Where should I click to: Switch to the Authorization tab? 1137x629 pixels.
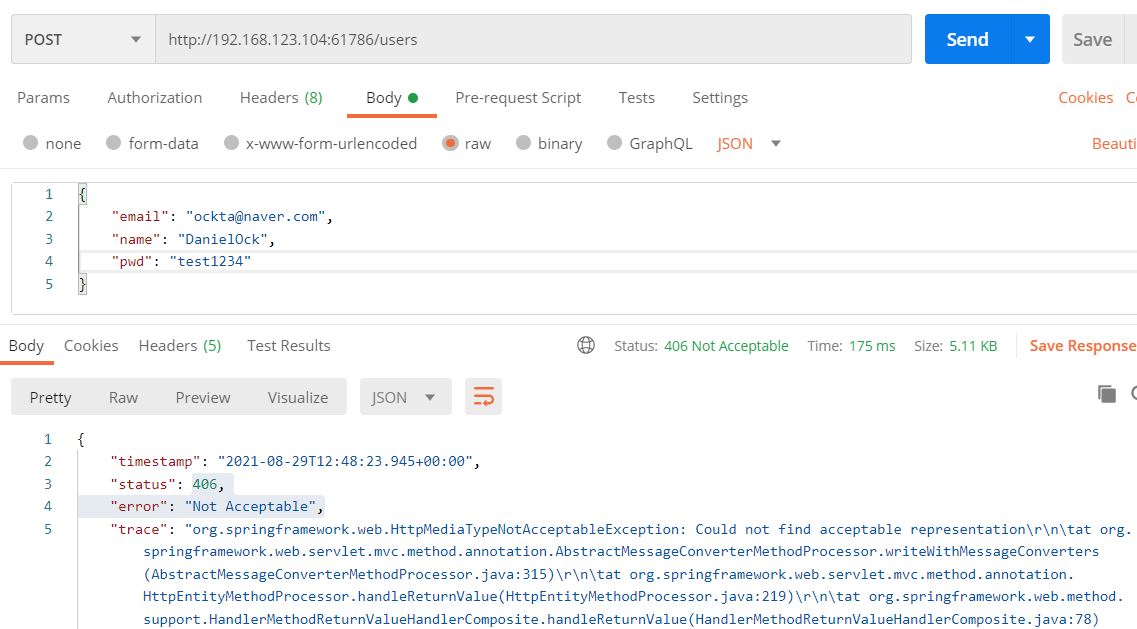(x=154, y=98)
